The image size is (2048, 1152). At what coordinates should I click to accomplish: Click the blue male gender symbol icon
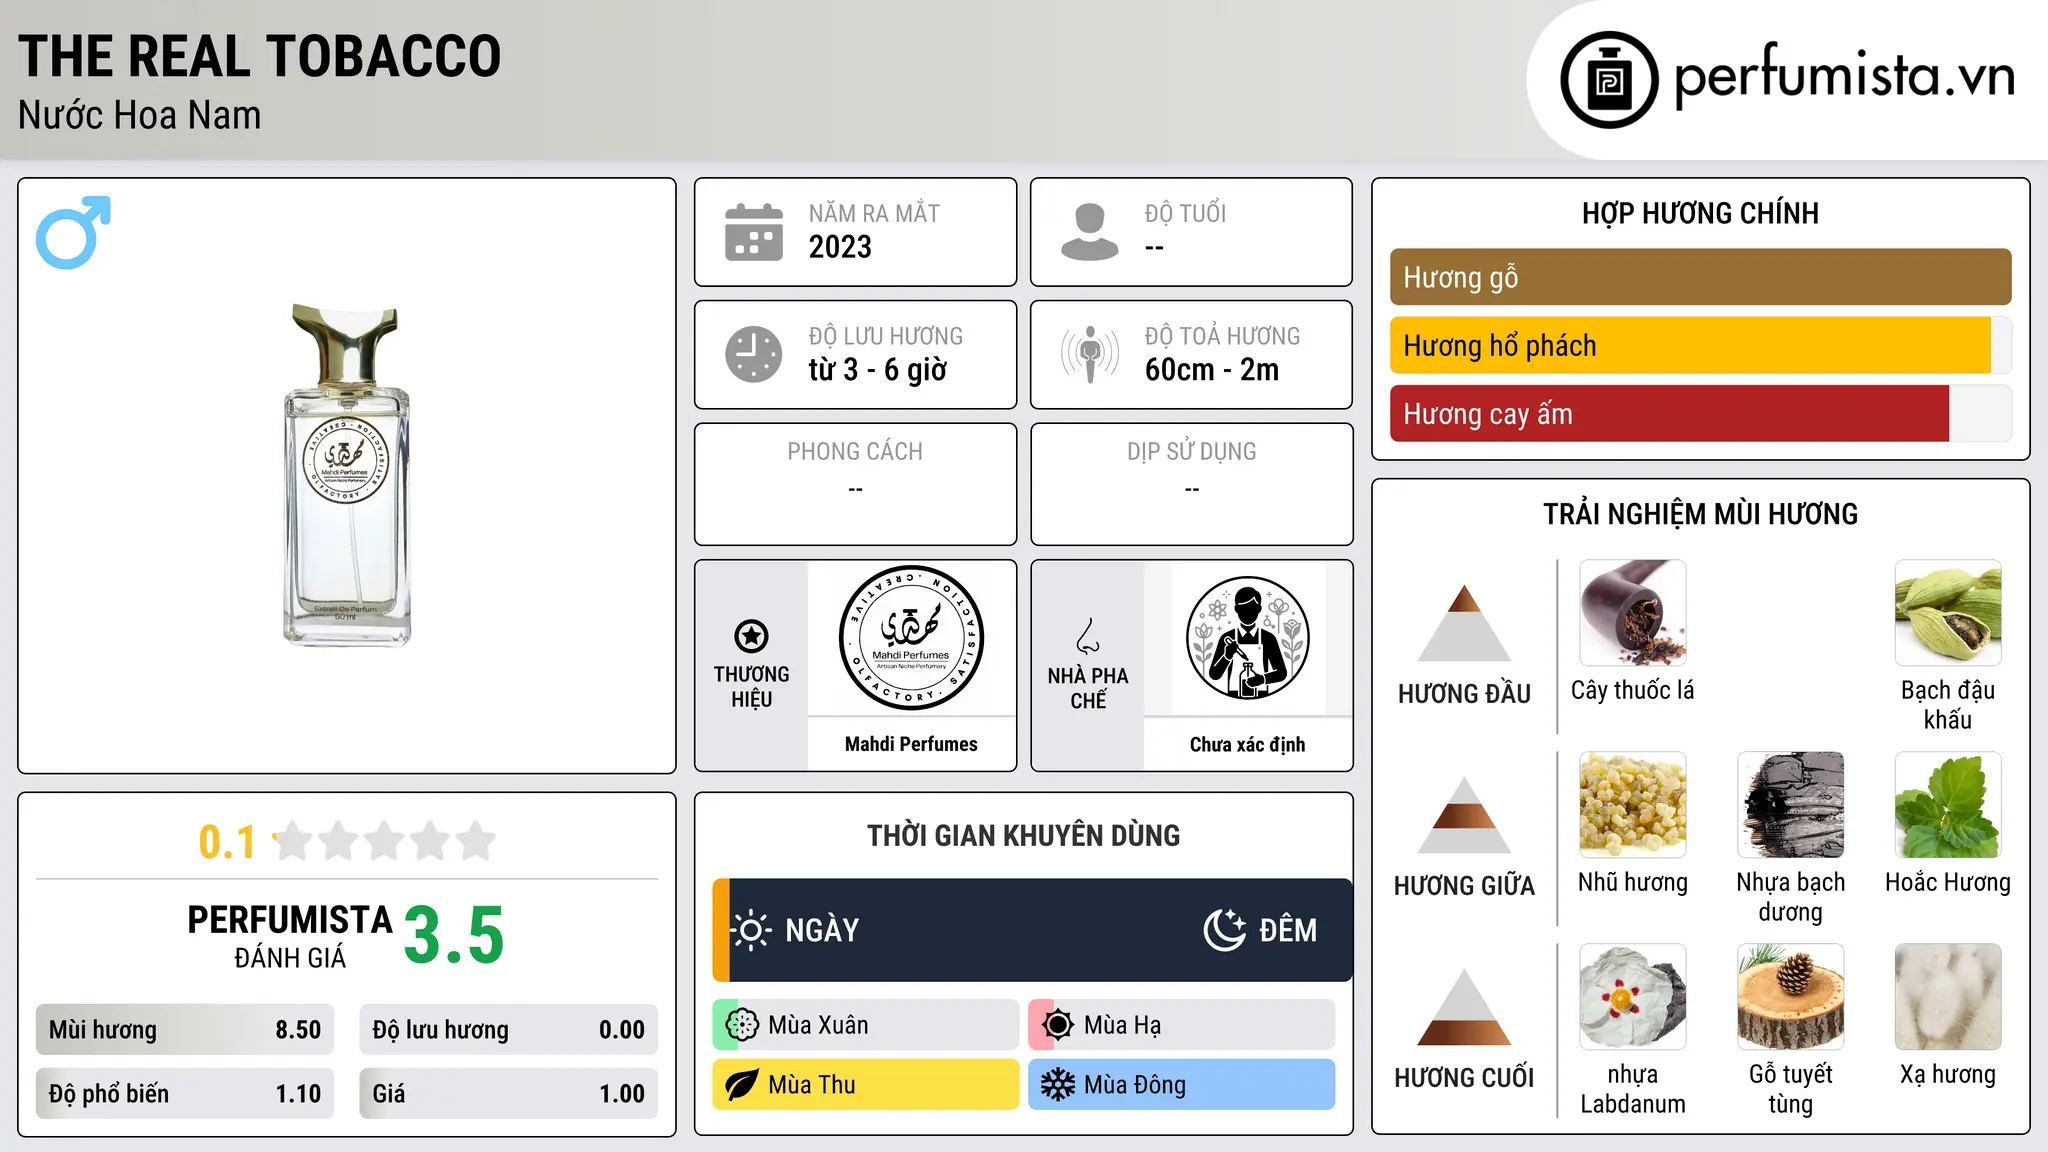[x=73, y=232]
